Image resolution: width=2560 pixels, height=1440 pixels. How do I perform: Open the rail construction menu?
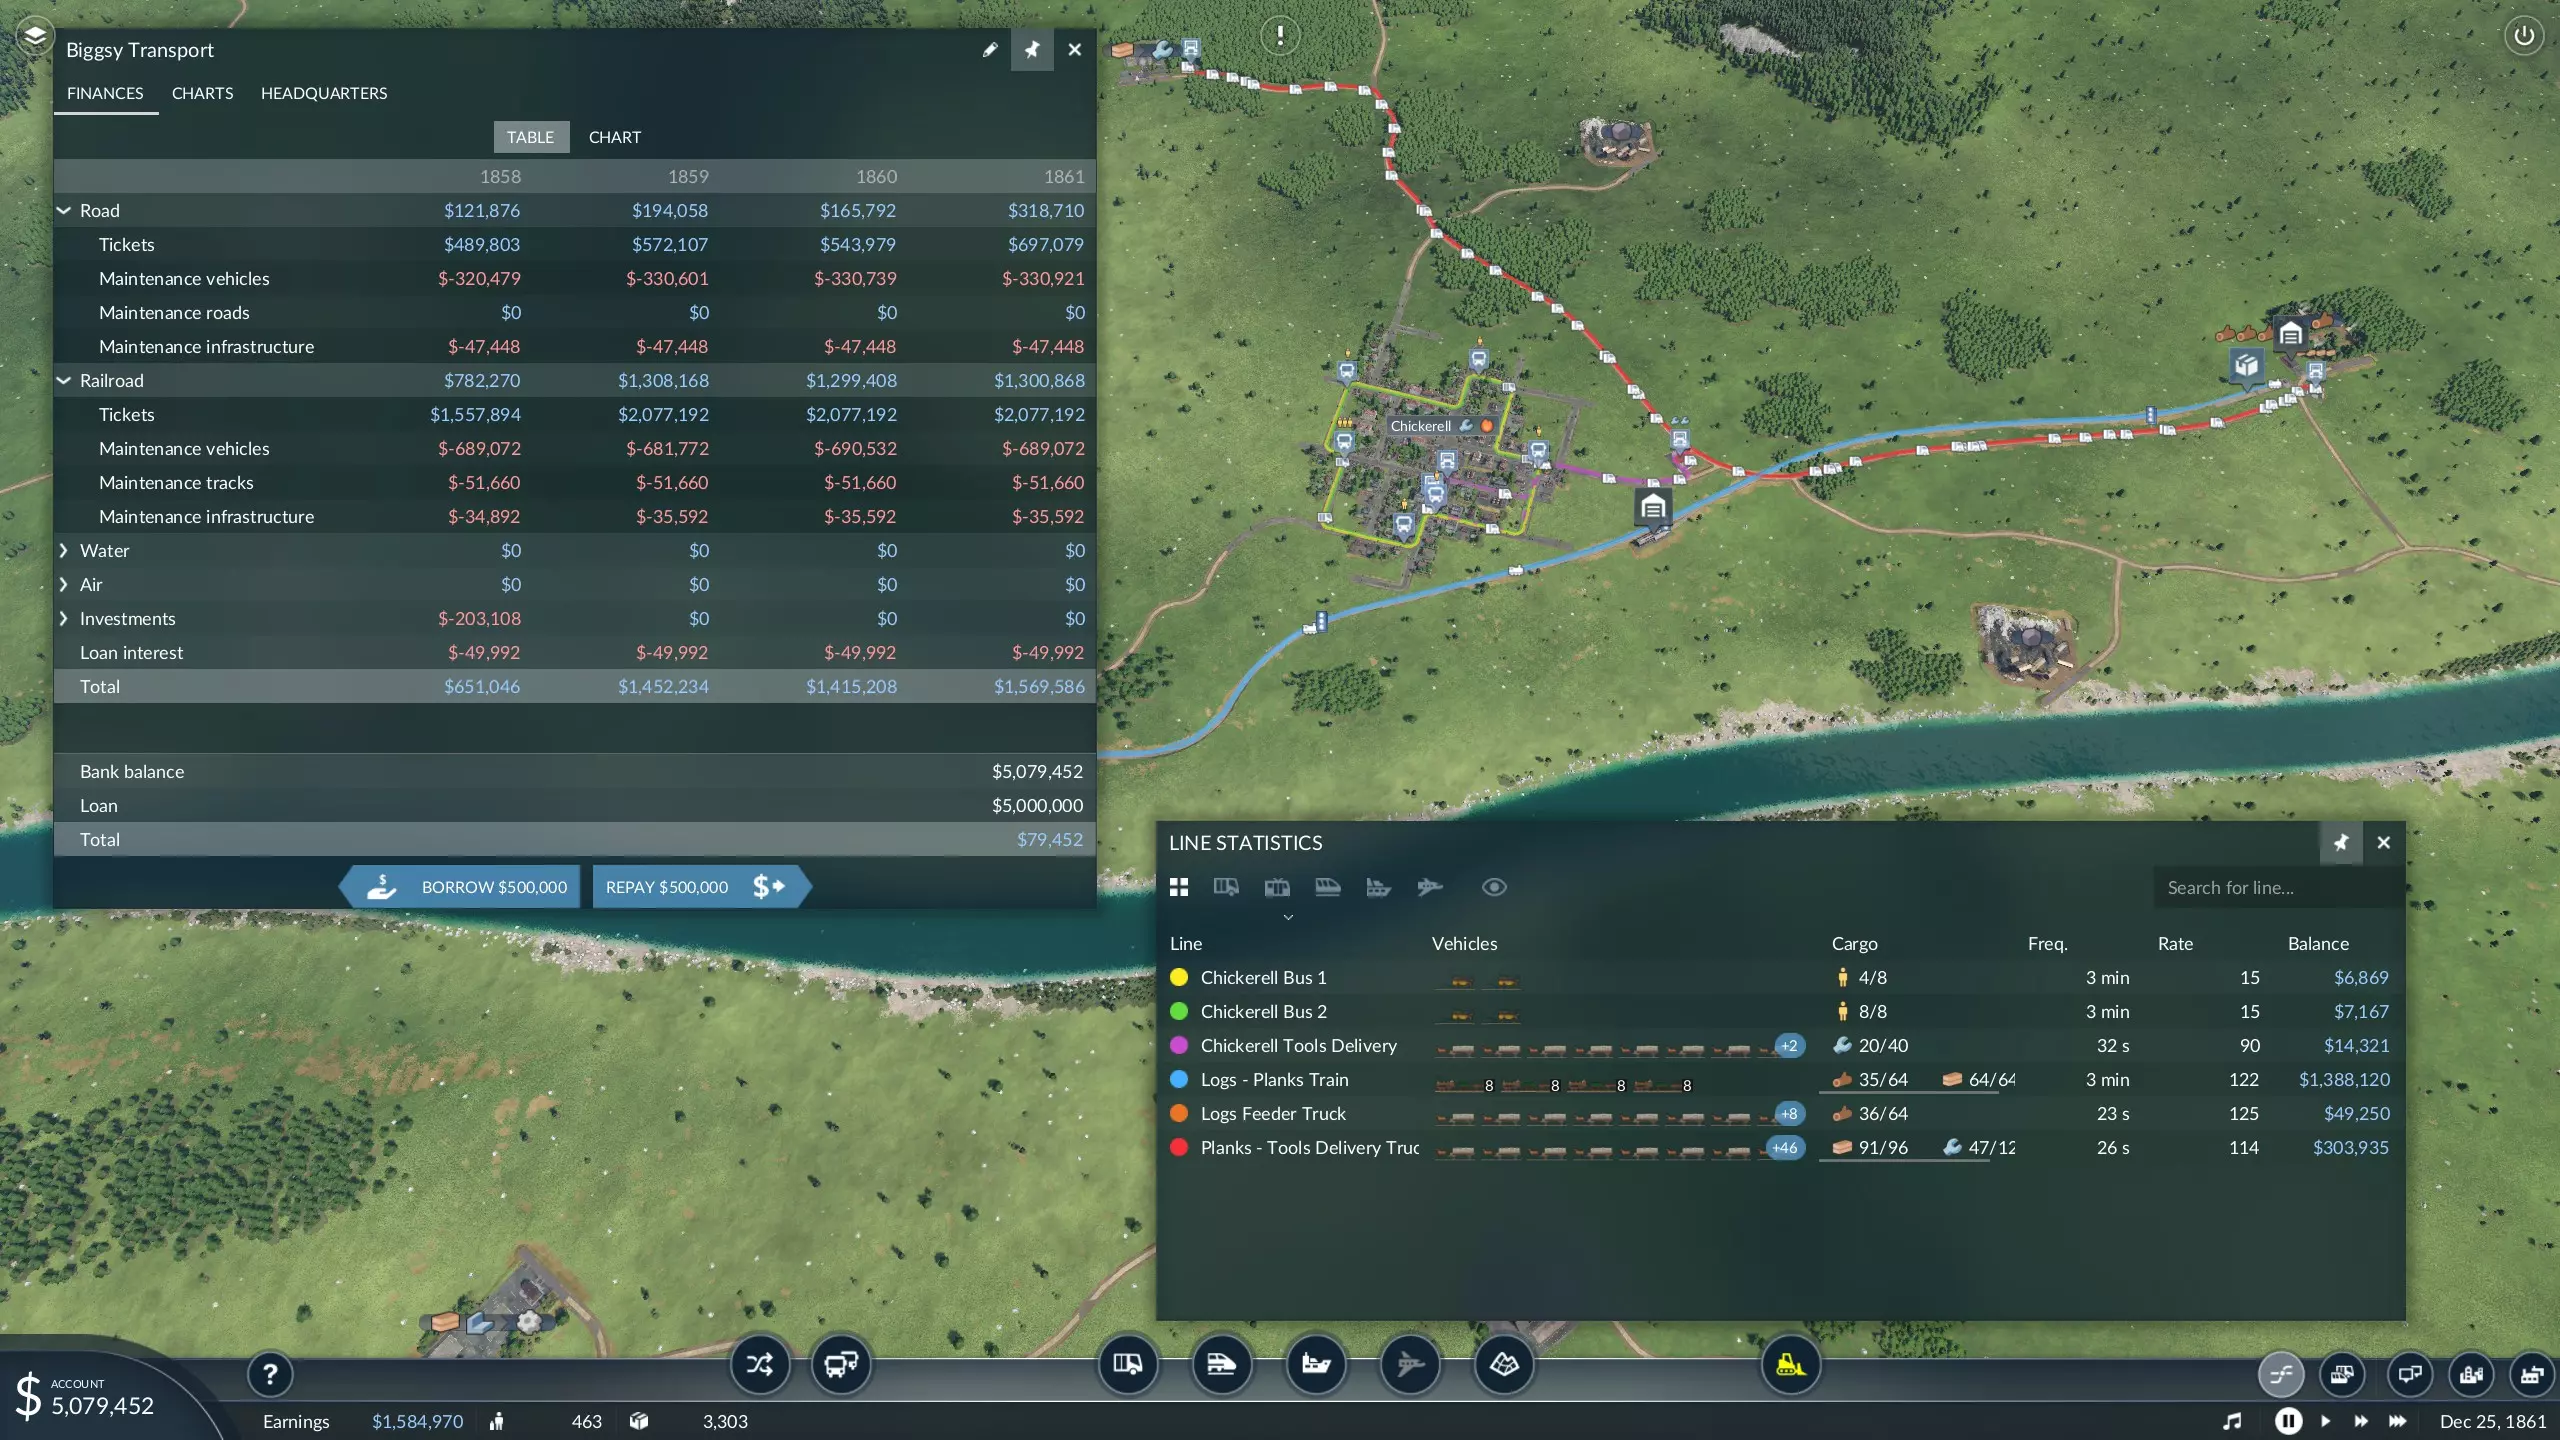click(1221, 1365)
